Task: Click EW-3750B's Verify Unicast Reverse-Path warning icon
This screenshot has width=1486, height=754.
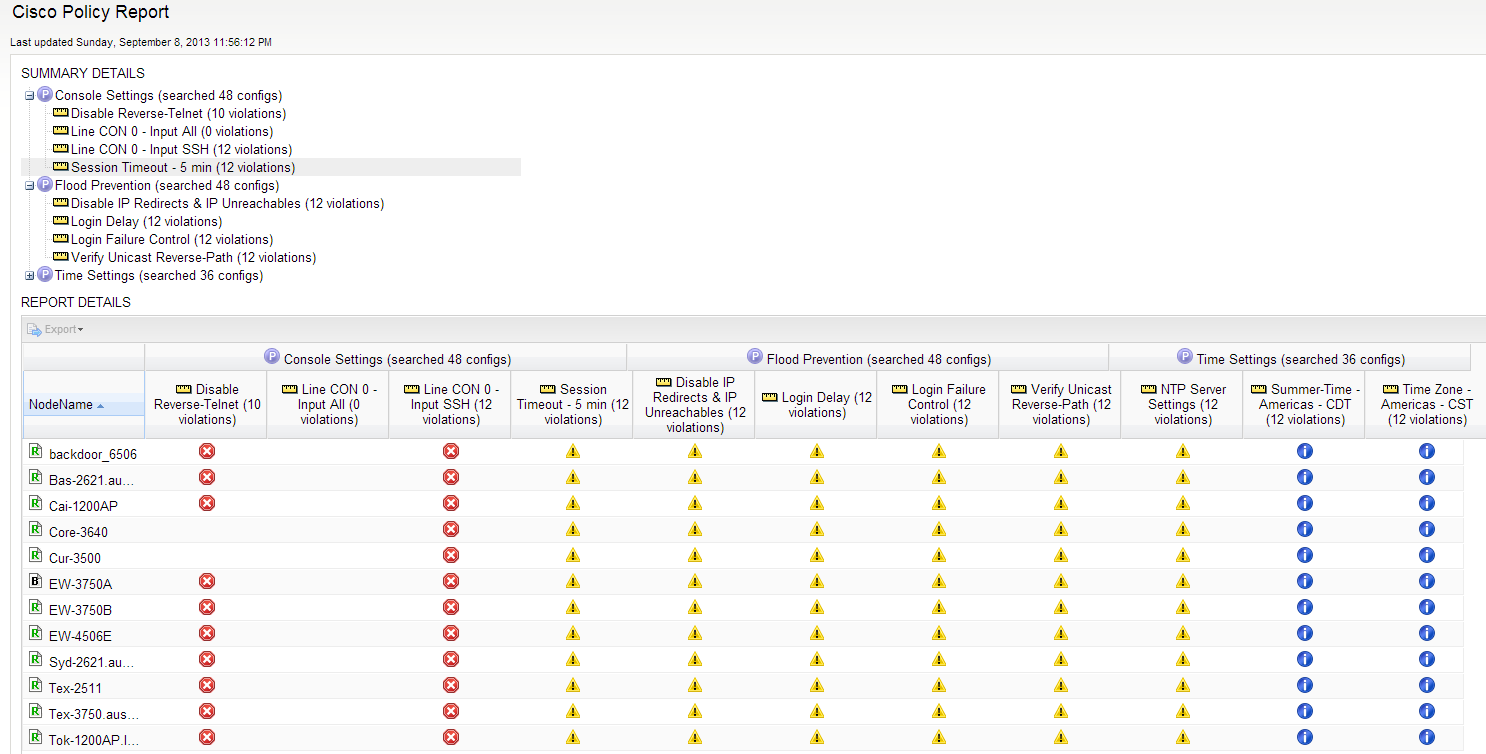Action: pyautogui.click(x=1061, y=607)
